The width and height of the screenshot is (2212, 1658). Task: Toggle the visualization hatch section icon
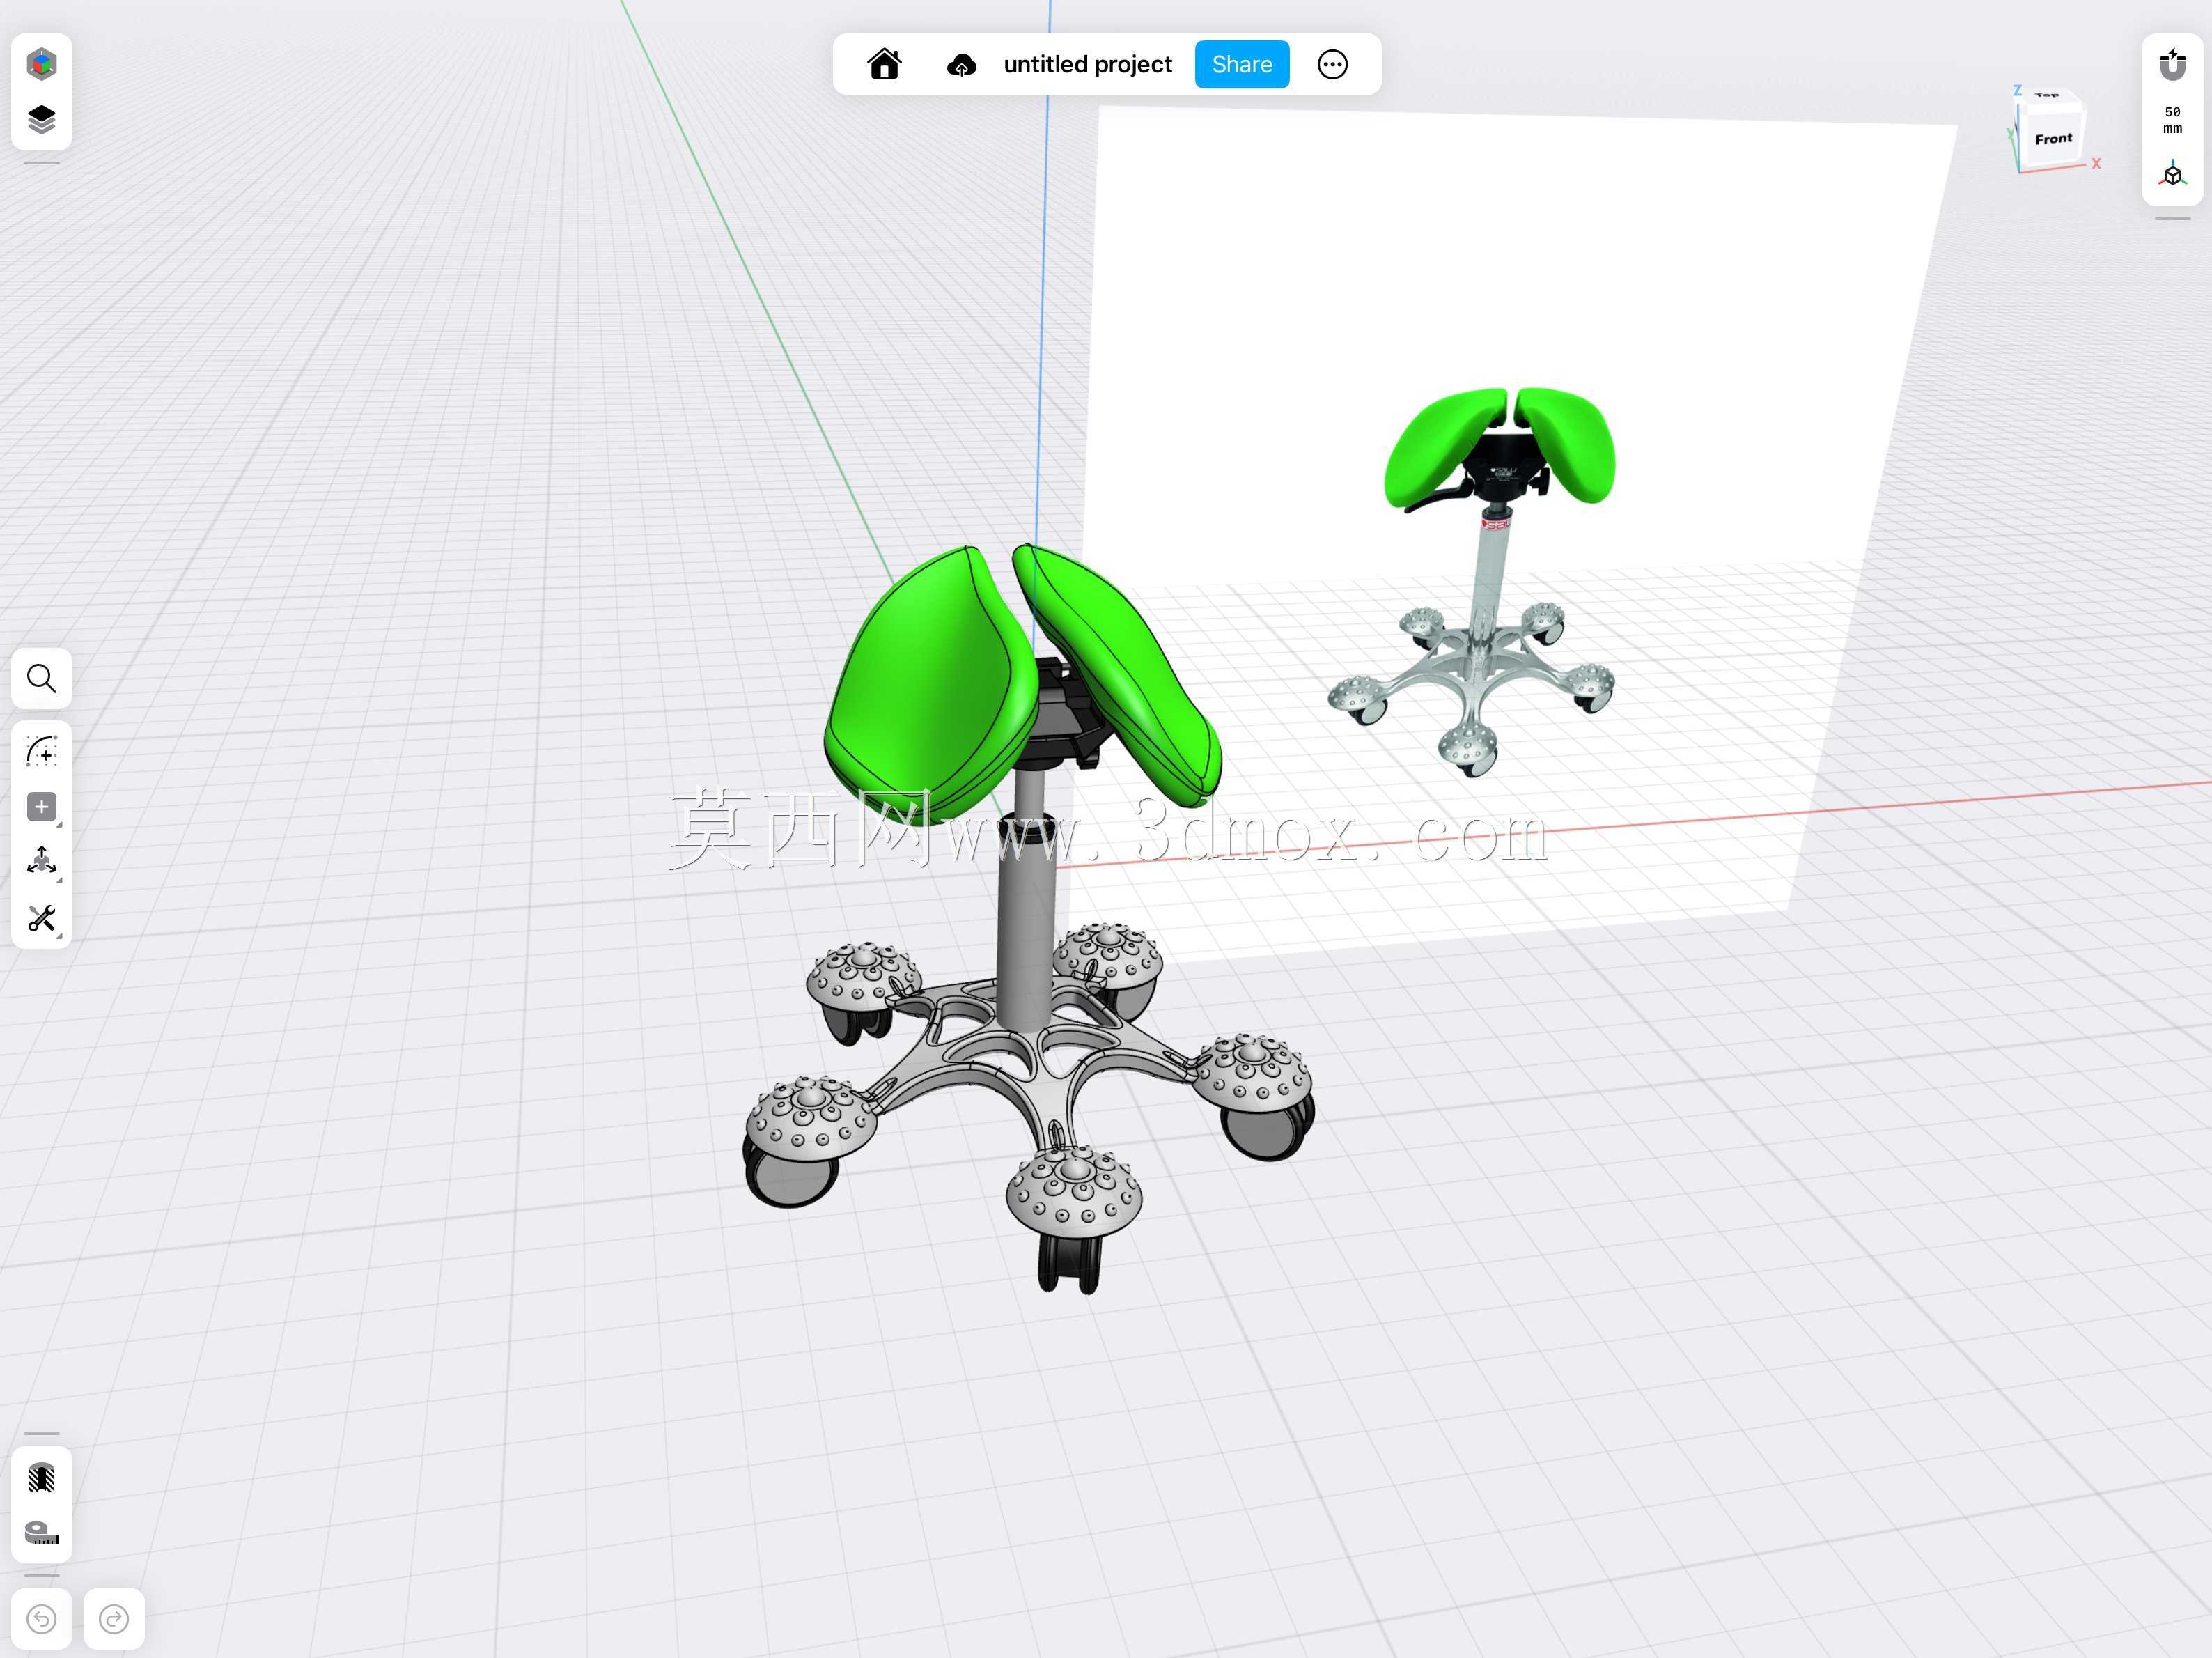41,1477
